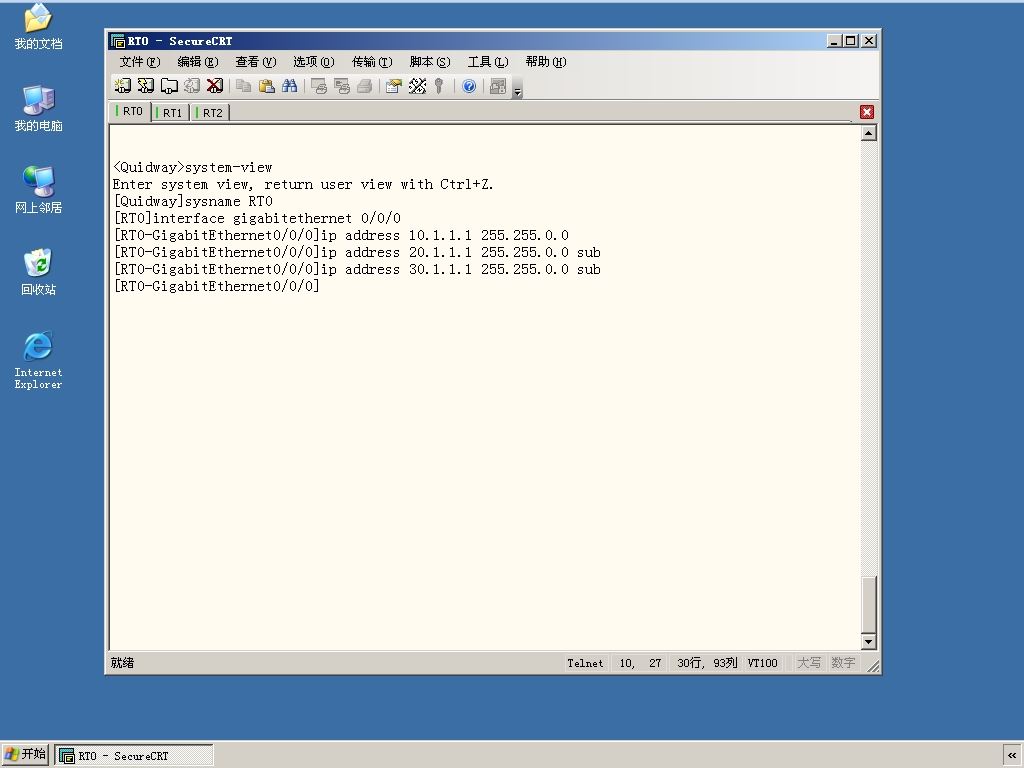
Task: Click the '<Quidway>system-view' line
Action: pos(193,167)
